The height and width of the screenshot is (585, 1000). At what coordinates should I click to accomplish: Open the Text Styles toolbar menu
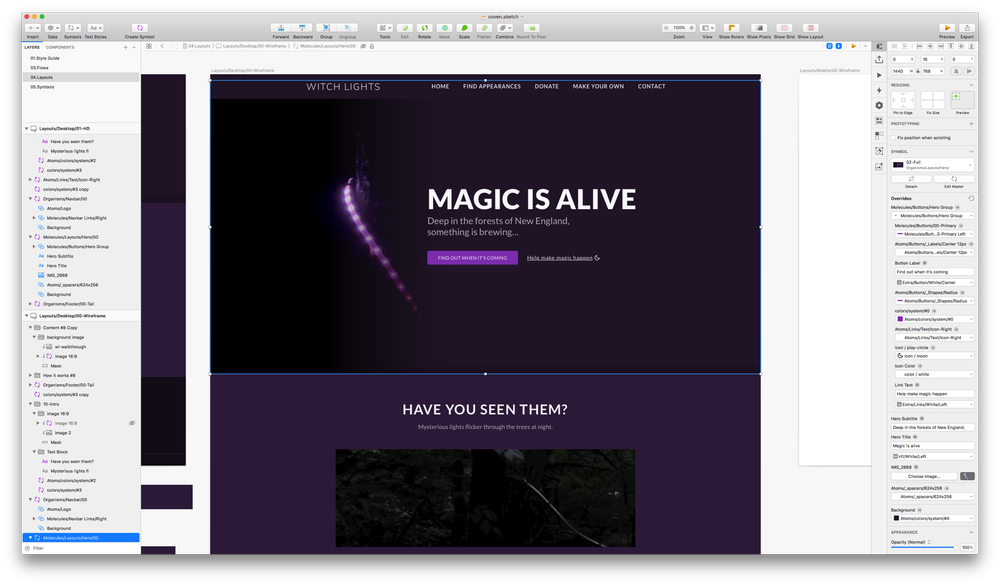[x=96, y=28]
